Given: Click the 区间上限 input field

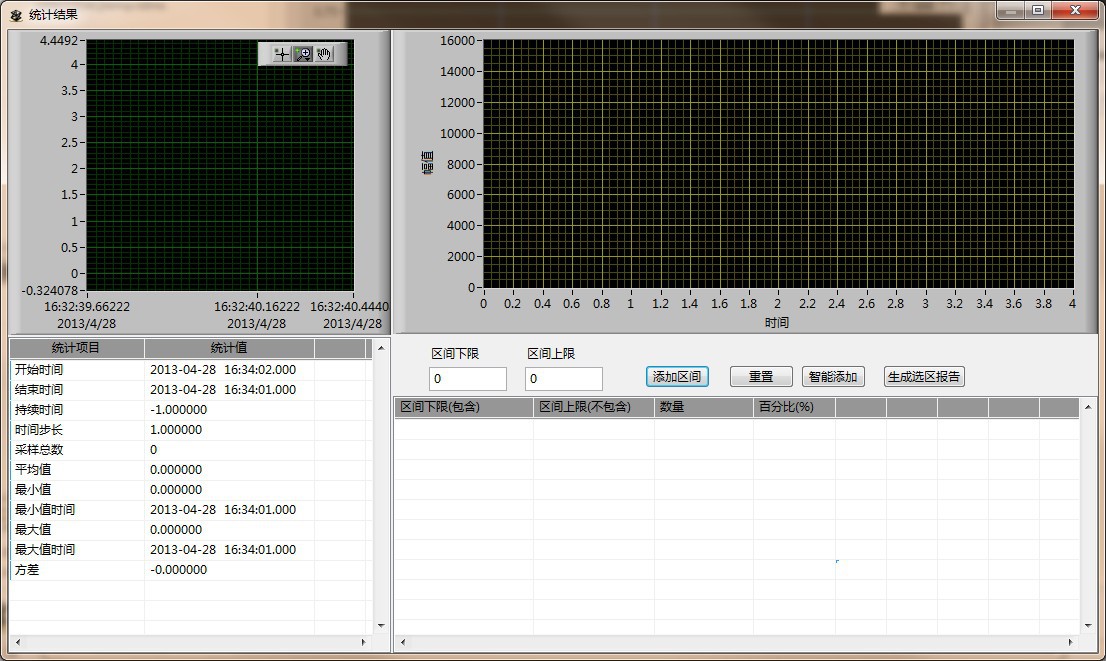Looking at the screenshot, I should pos(564,379).
